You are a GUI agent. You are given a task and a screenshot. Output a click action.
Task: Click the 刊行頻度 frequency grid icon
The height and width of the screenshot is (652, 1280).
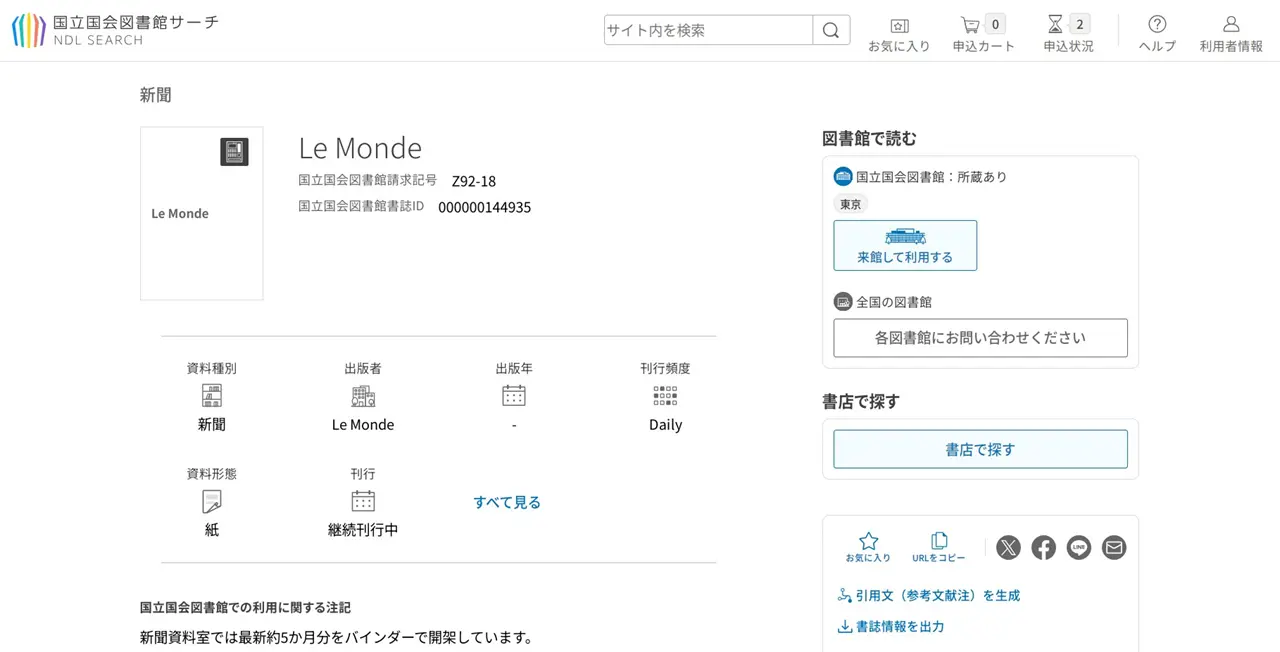(x=665, y=395)
